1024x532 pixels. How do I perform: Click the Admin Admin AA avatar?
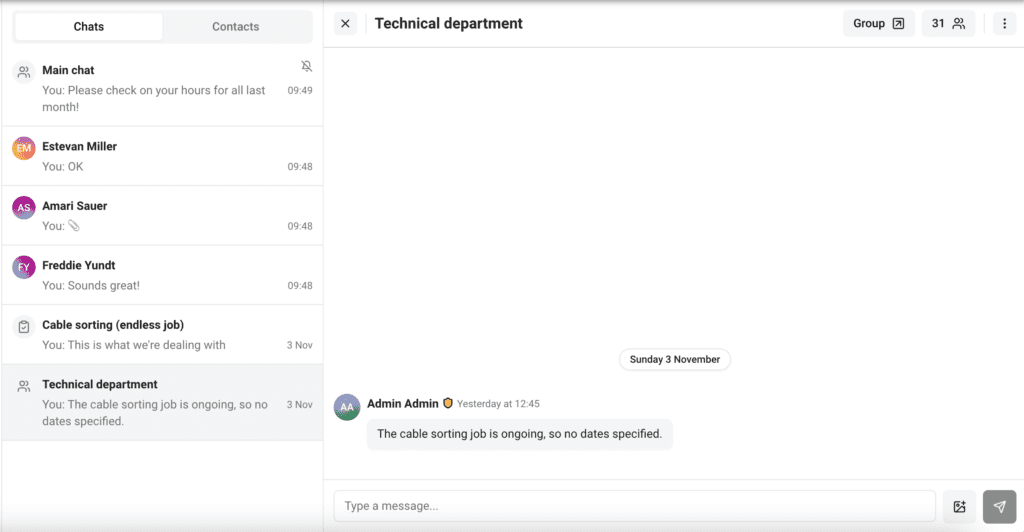(347, 407)
